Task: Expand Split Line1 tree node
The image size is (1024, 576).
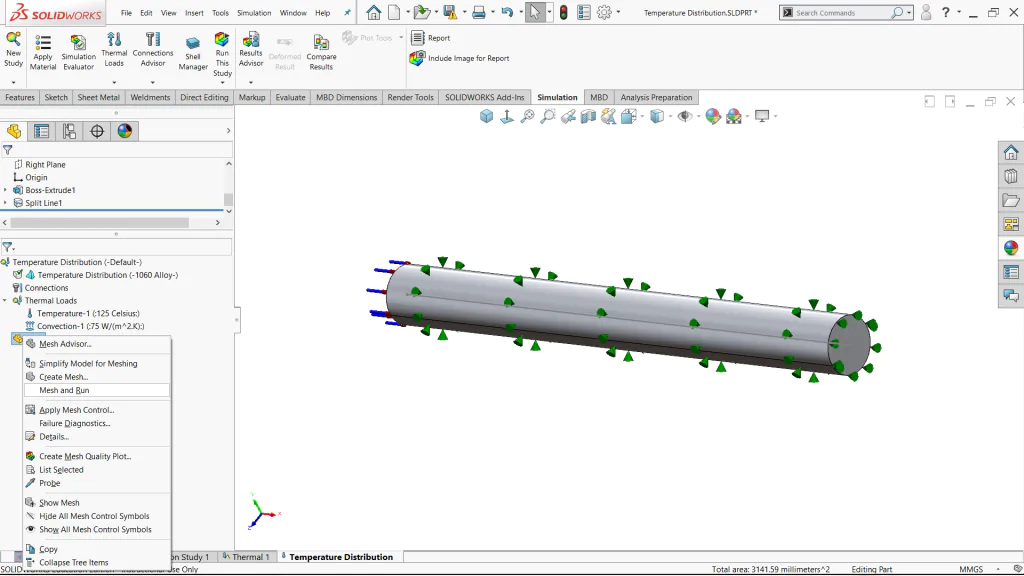Action: pos(5,203)
